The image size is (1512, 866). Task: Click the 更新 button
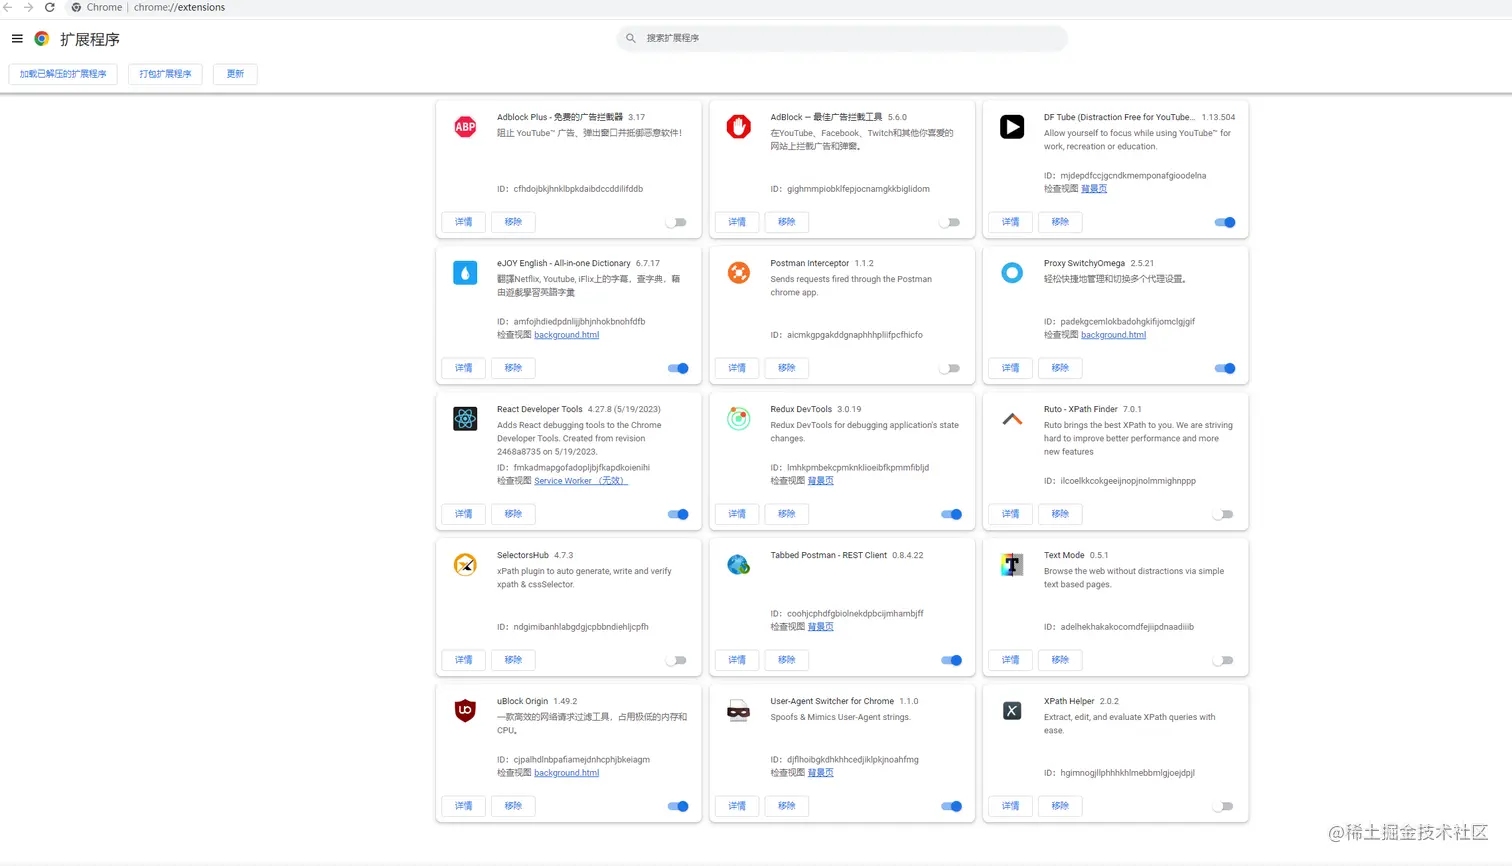[x=235, y=74]
